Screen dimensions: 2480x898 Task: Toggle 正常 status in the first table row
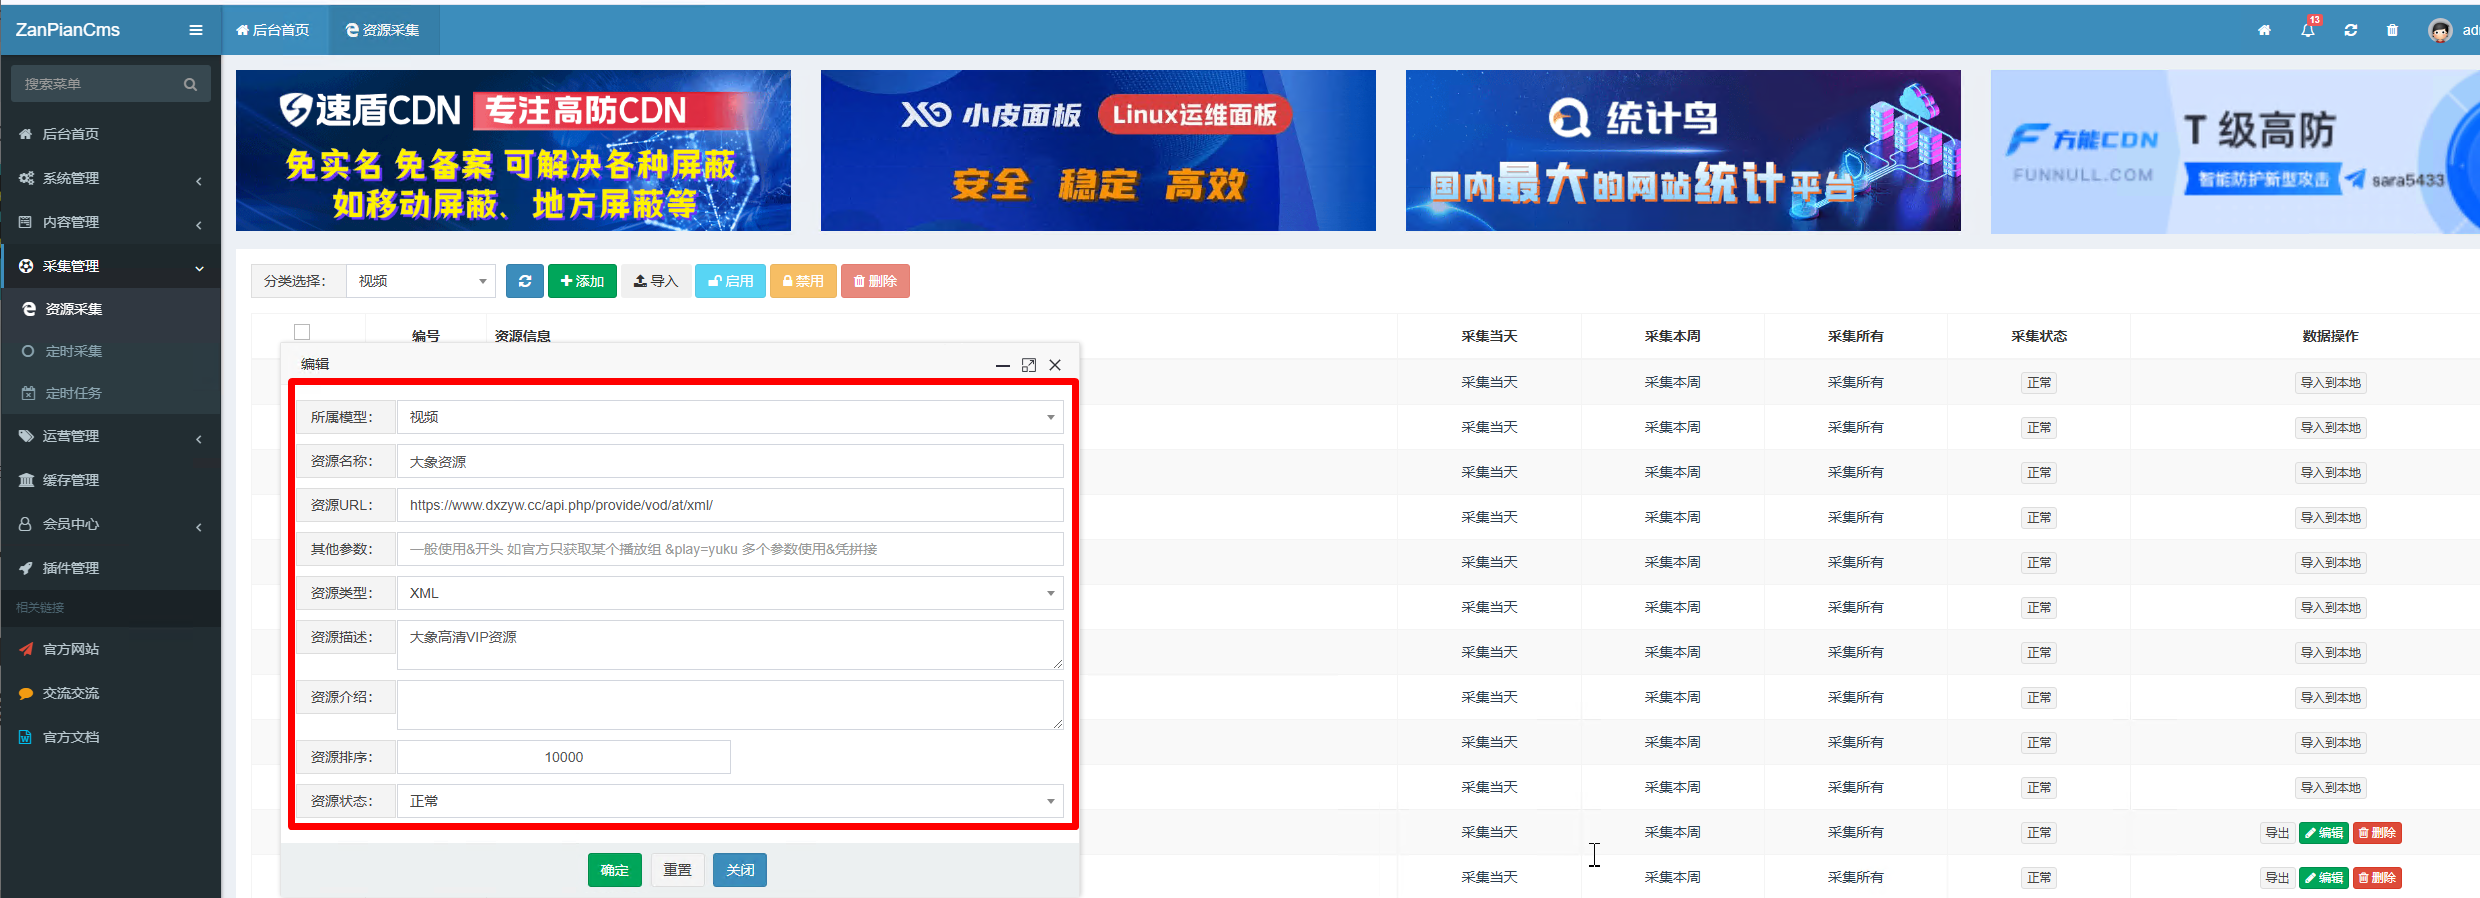coord(2039,383)
